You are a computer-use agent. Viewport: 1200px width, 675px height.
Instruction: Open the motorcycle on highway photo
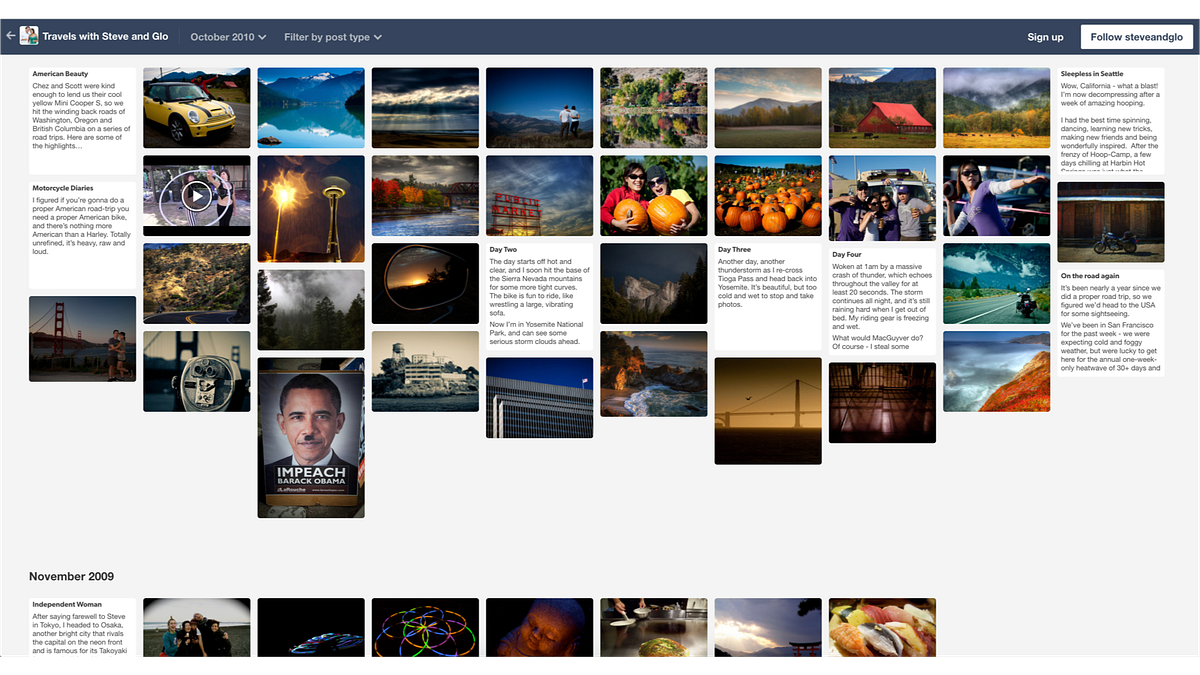pos(996,283)
